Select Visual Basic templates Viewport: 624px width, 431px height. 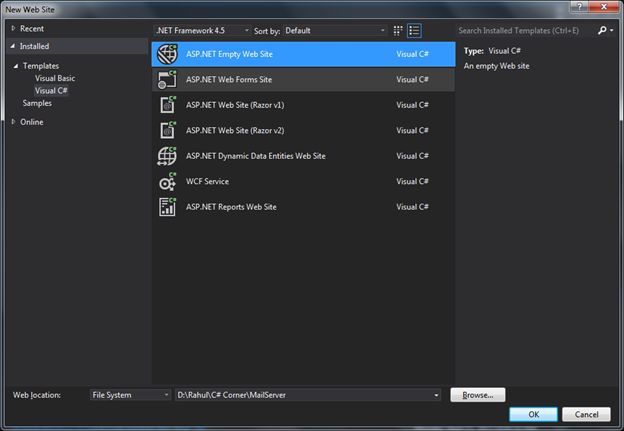pos(55,78)
